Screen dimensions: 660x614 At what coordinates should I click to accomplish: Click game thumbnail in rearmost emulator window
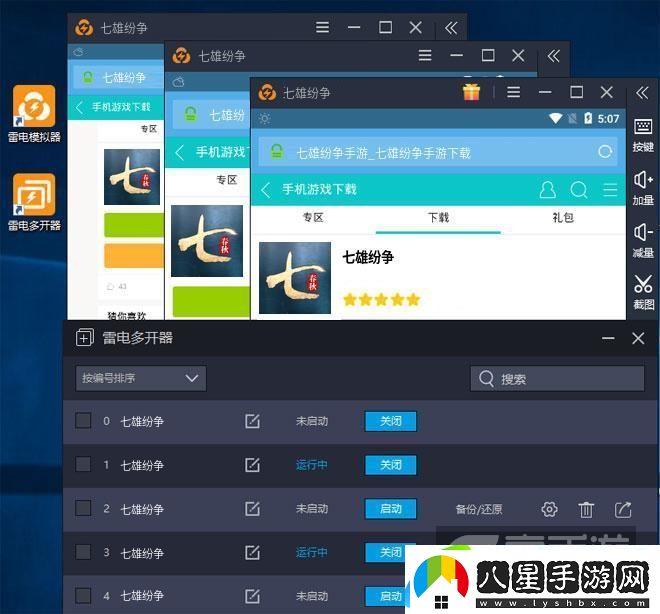[132, 177]
